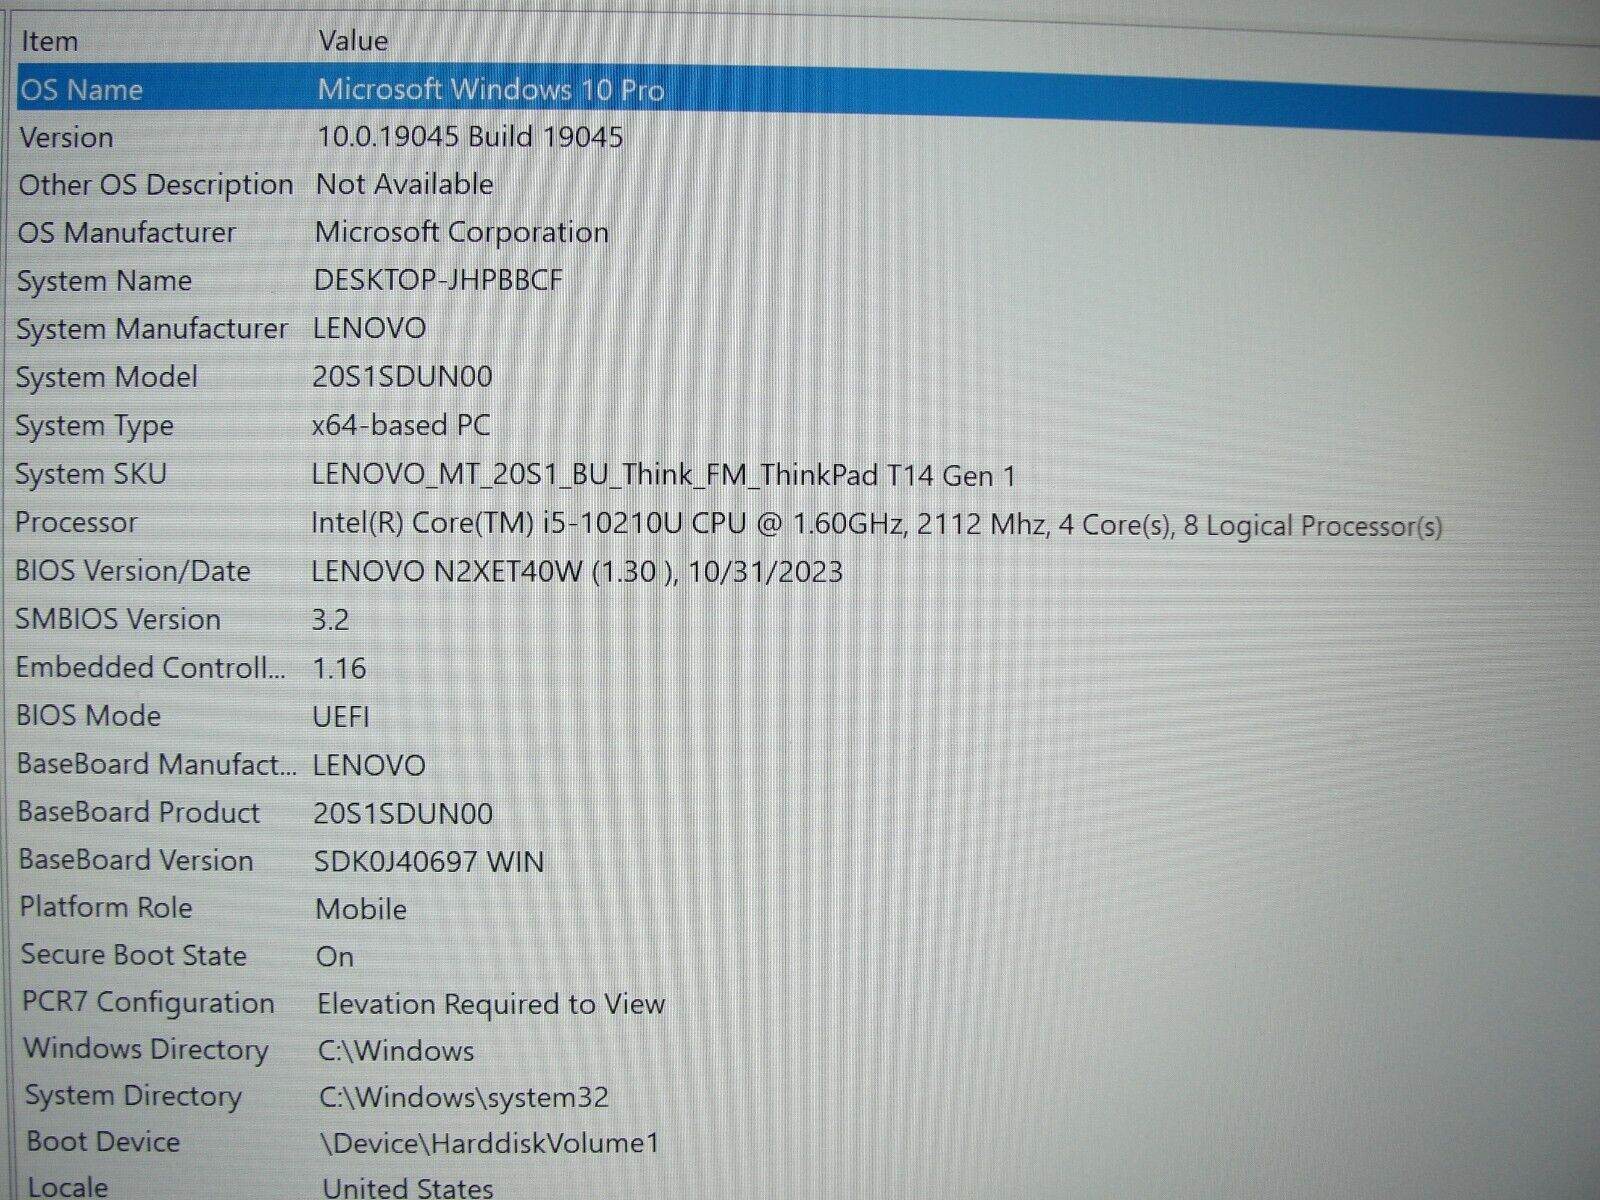Screen dimensions: 1600x1200
Task: Click the BIOS Mode UEFI row
Action: (x=300, y=716)
